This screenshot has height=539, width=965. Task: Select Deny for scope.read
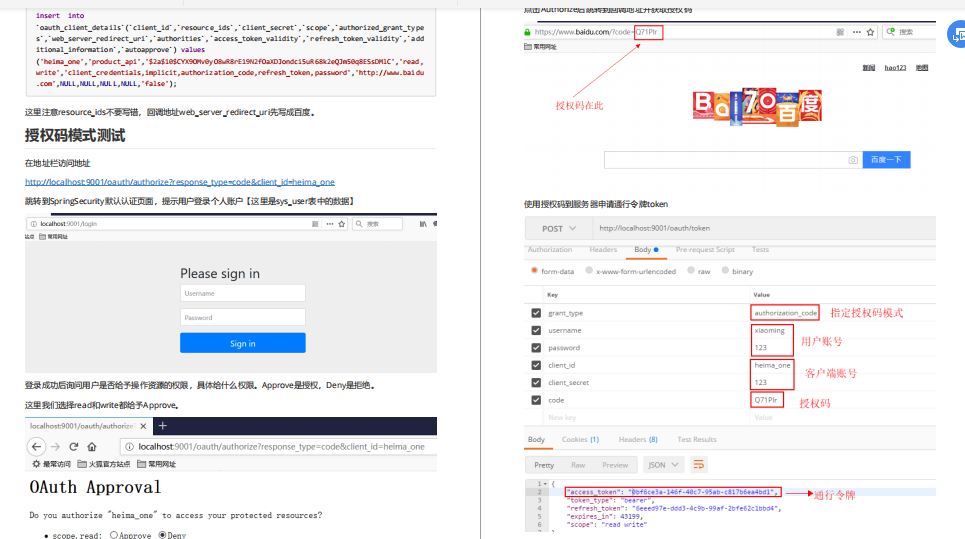(162, 535)
